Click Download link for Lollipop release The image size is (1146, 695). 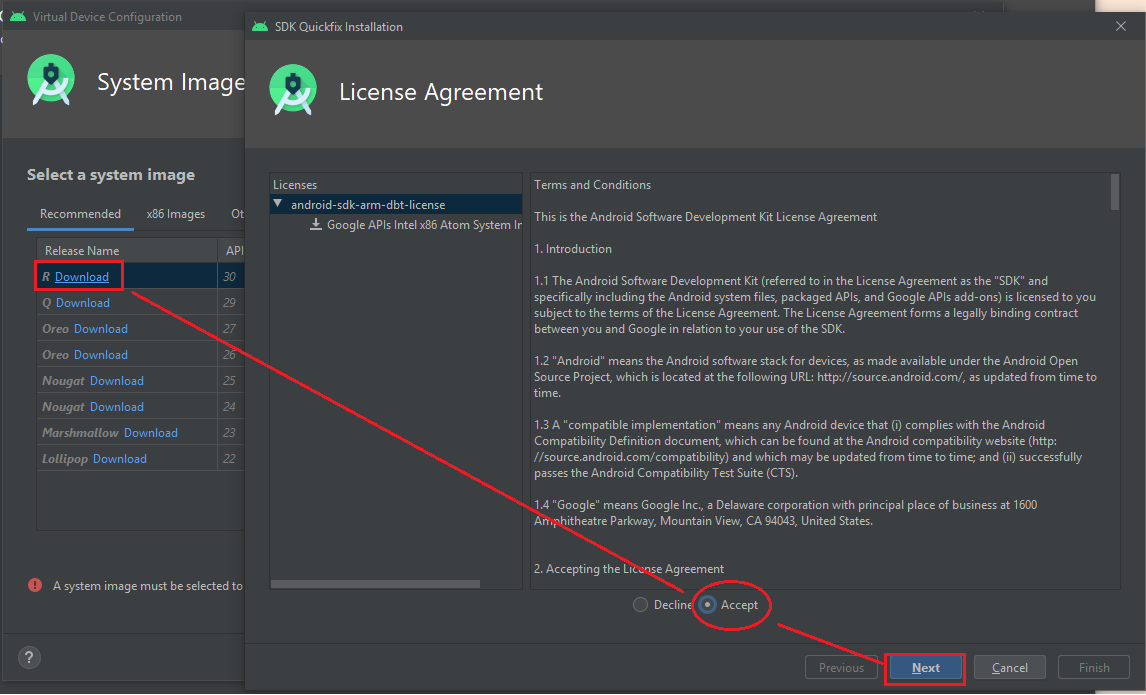pyautogui.click(x=120, y=459)
